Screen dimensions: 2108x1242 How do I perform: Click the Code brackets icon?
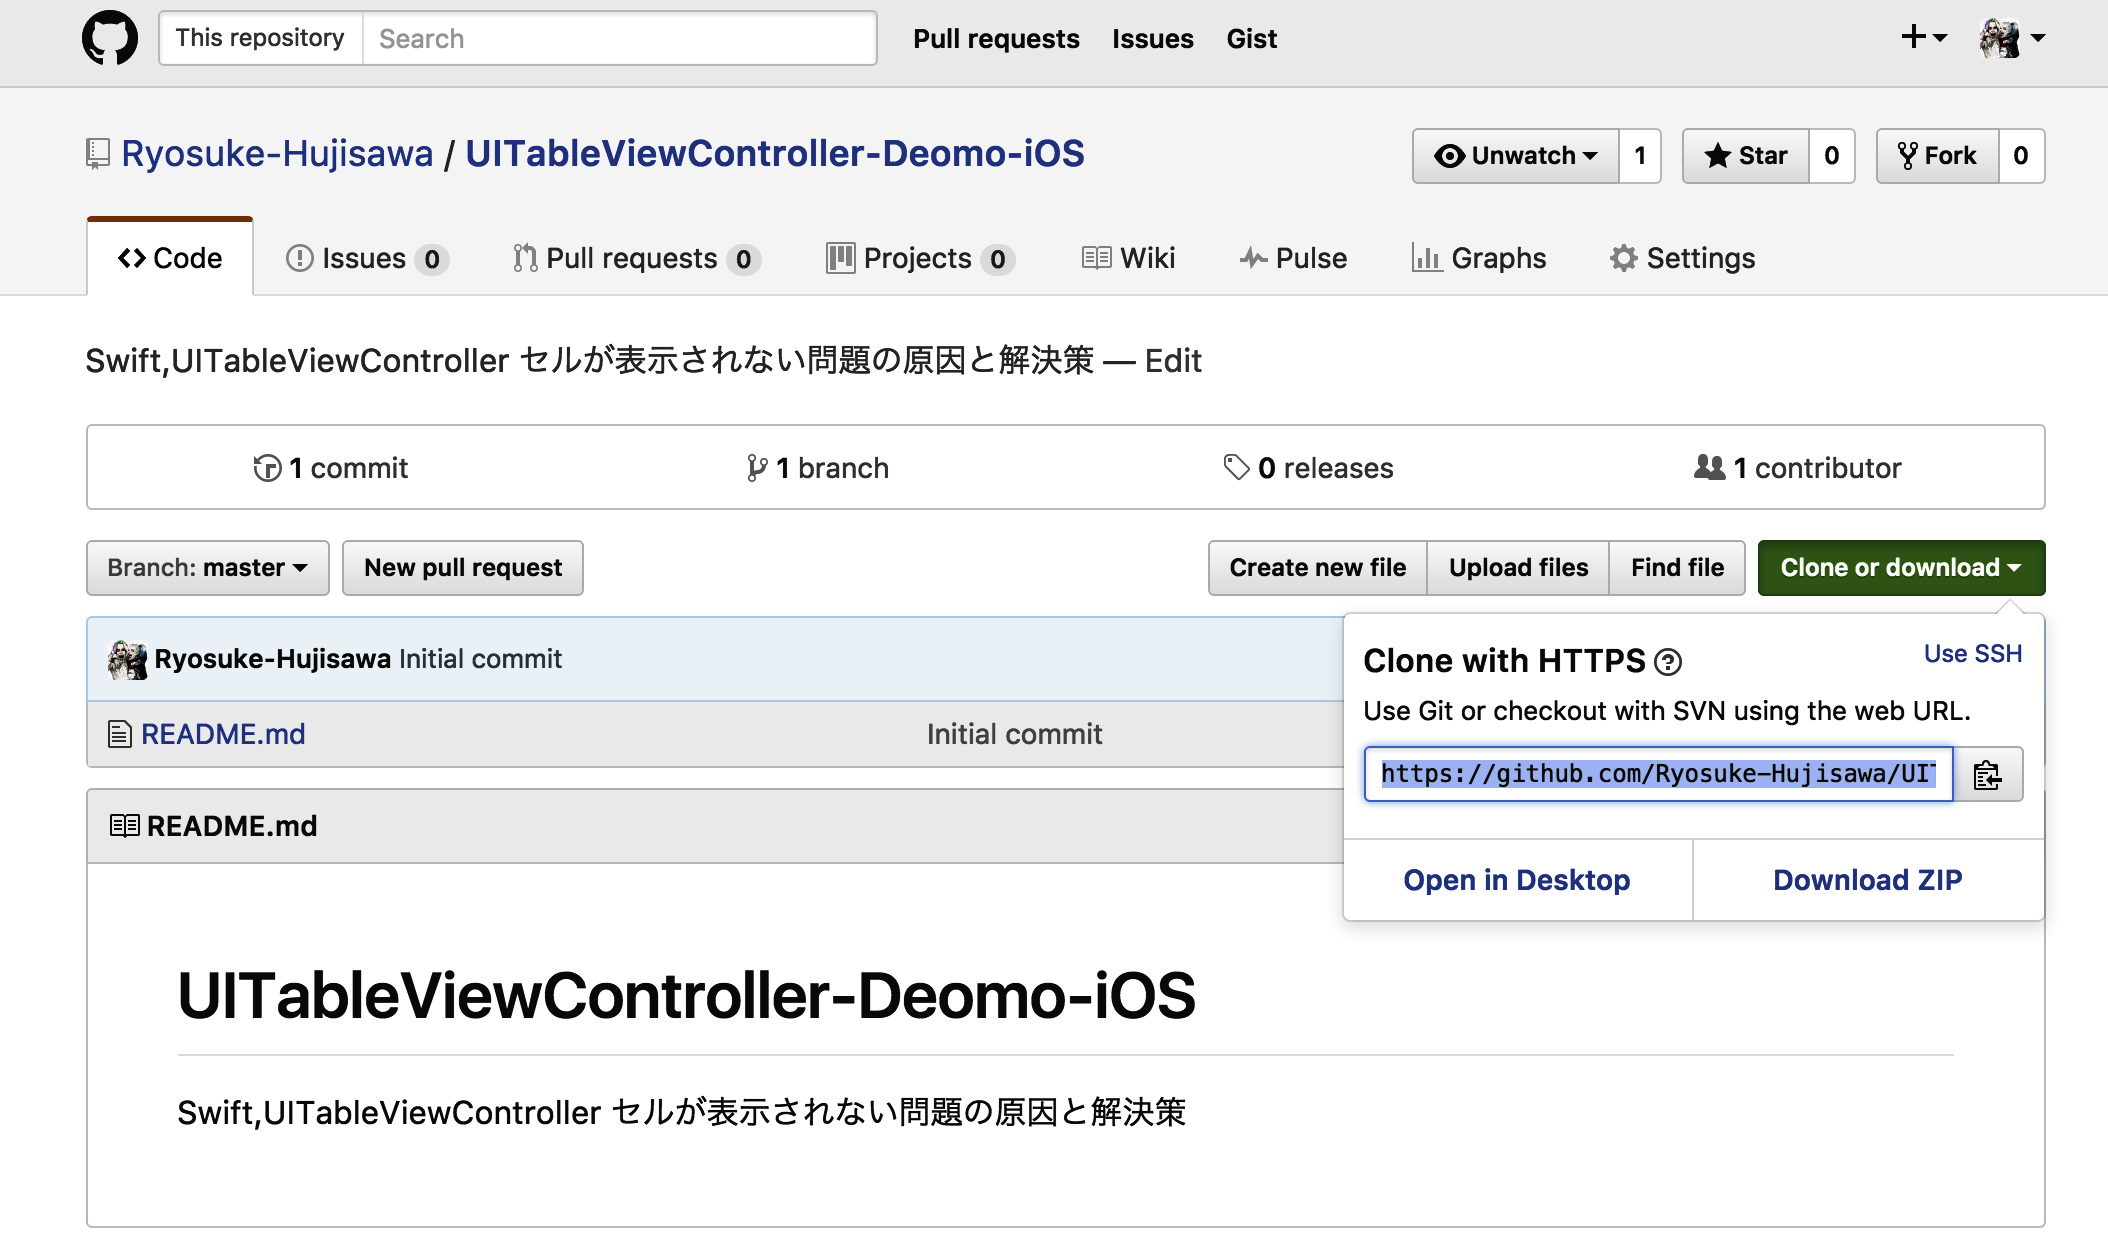[132, 258]
